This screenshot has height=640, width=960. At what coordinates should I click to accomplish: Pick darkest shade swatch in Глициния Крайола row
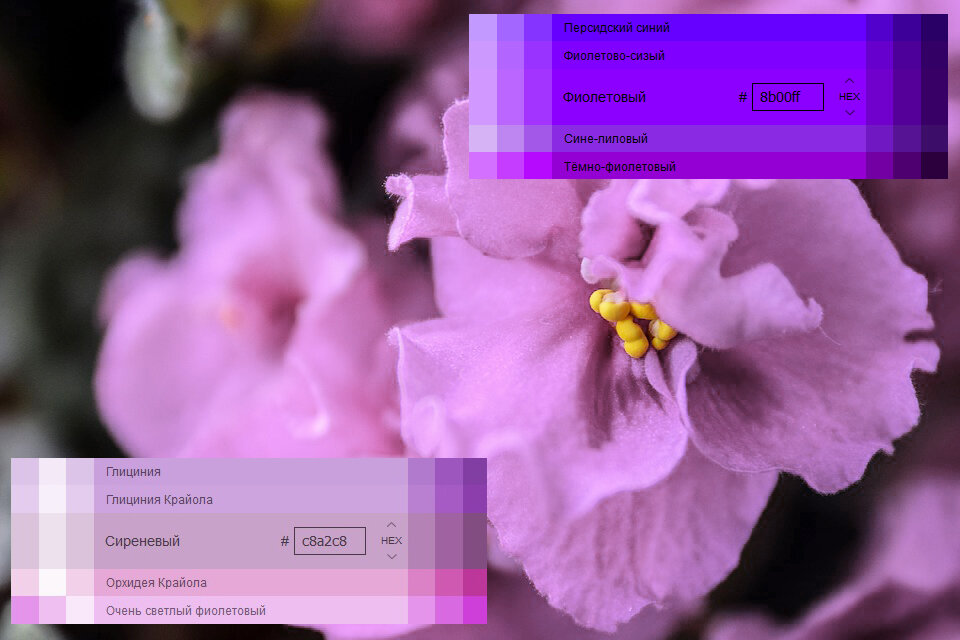[474, 500]
